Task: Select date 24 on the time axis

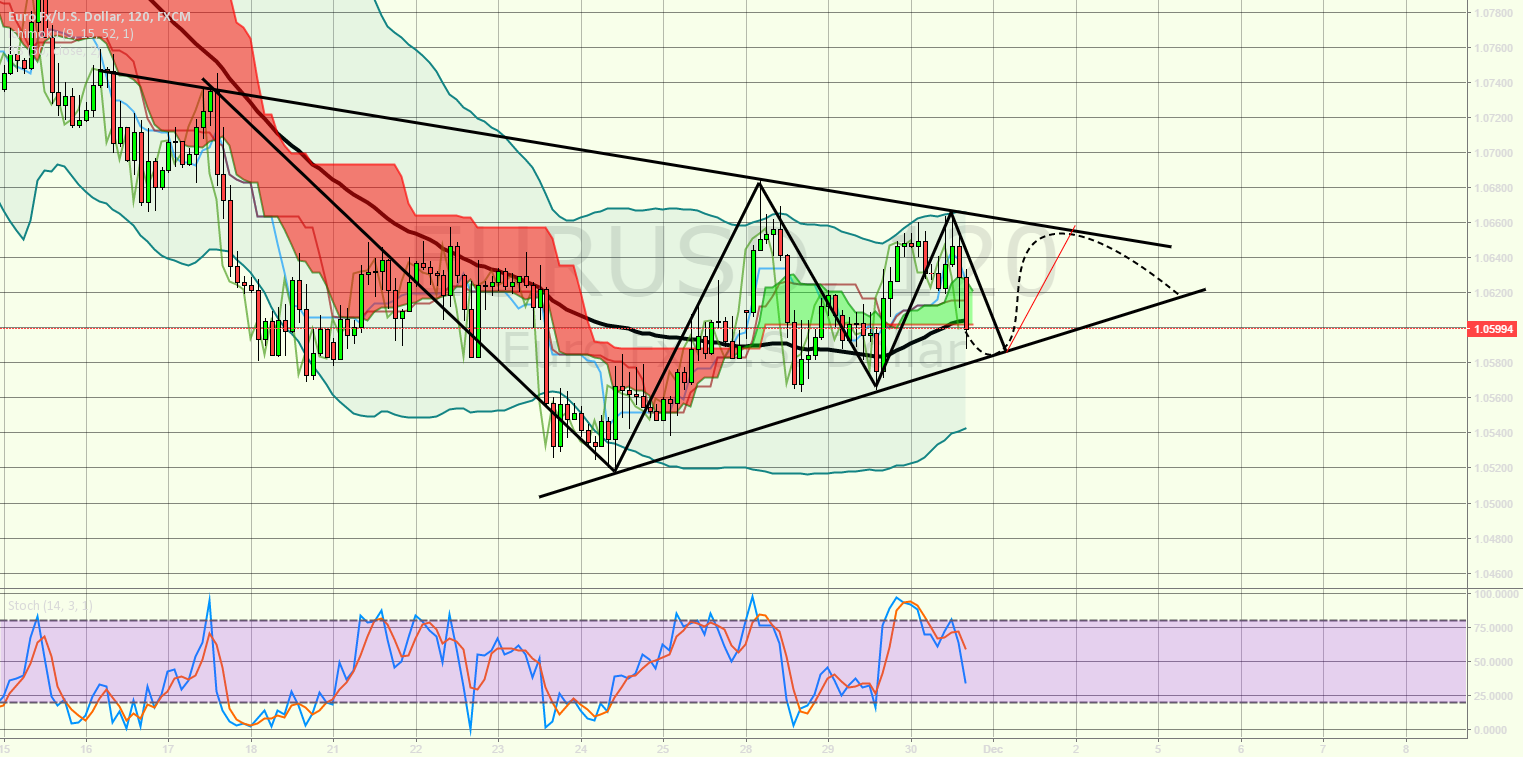Action: tap(581, 747)
